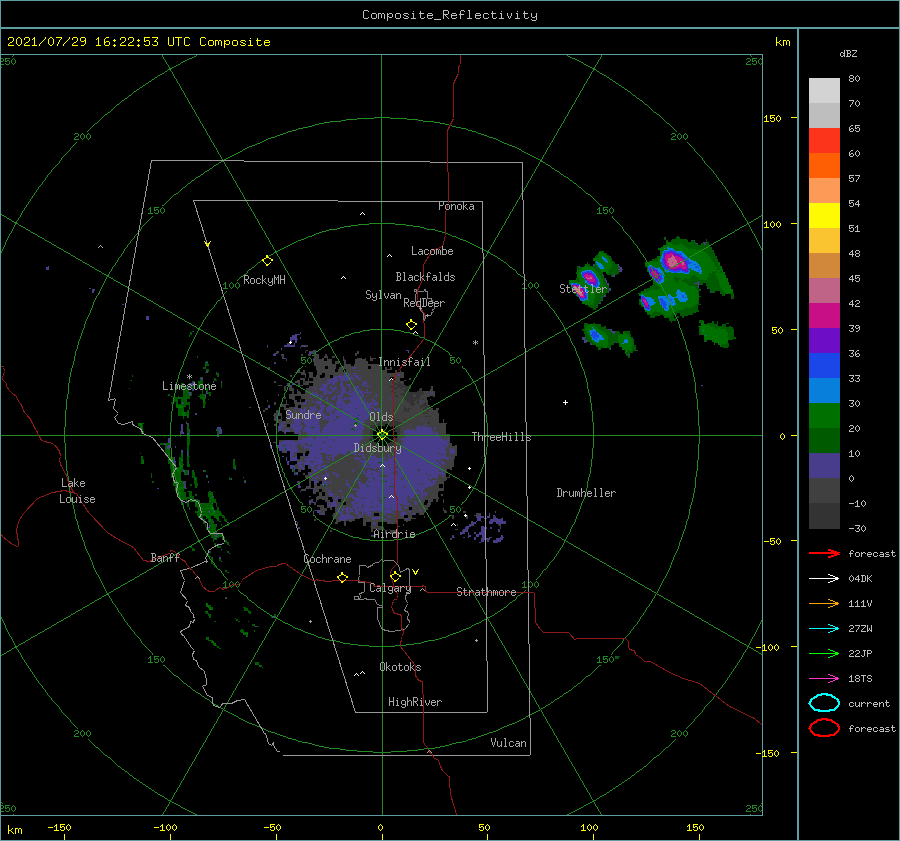Click the Sylvan label
The height and width of the screenshot is (841, 900).
(383, 295)
